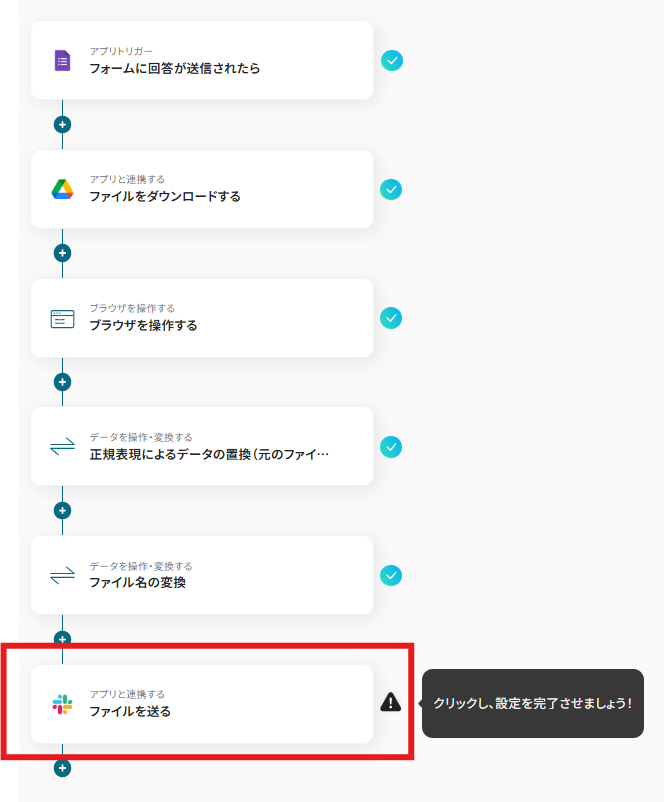Click the small gray ブラウザを操作する category label
The width and height of the screenshot is (664, 802).
[132, 308]
